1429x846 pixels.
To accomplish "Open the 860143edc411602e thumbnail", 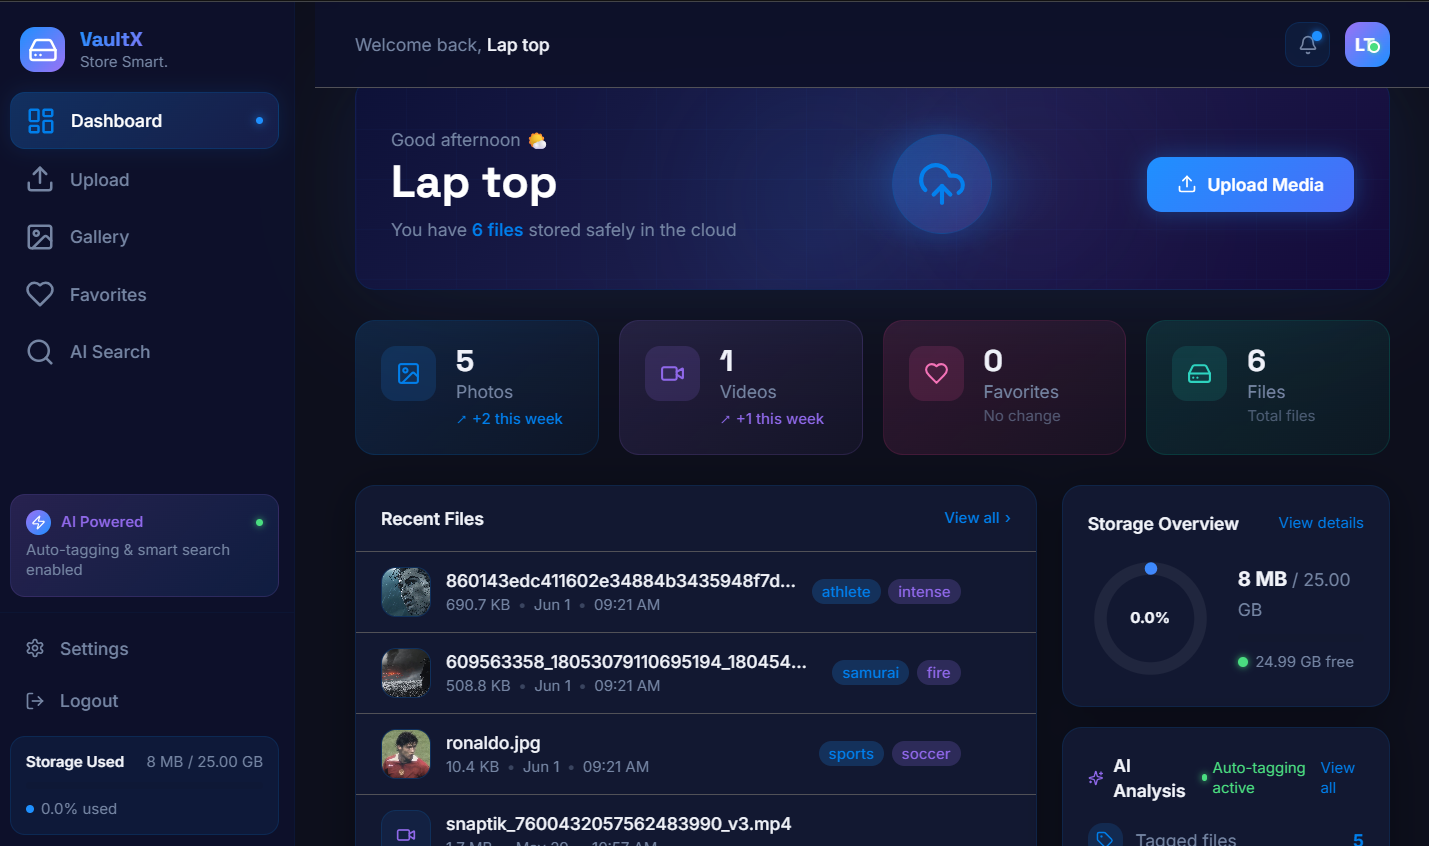I will [x=406, y=592].
